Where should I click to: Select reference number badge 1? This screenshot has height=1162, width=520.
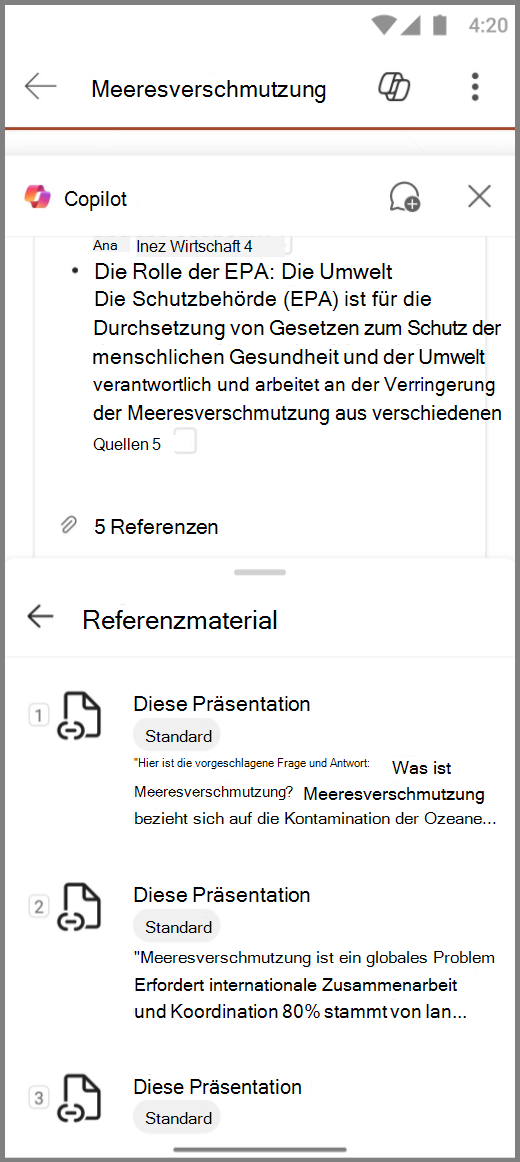click(39, 715)
